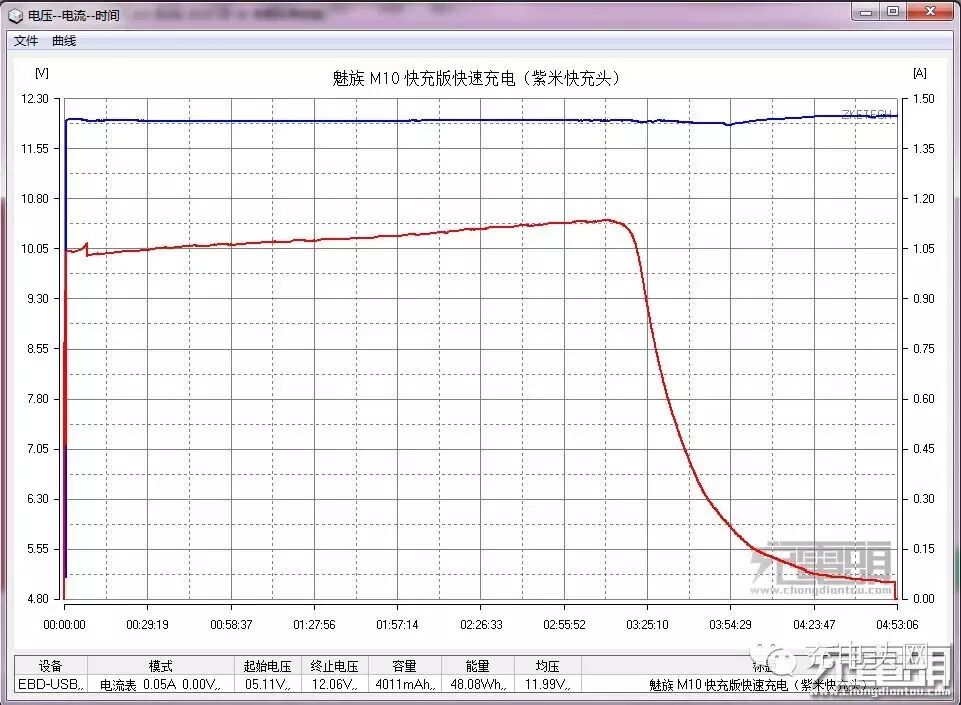Open the 文件 menu
Viewport: 961px width, 705px height.
26,41
